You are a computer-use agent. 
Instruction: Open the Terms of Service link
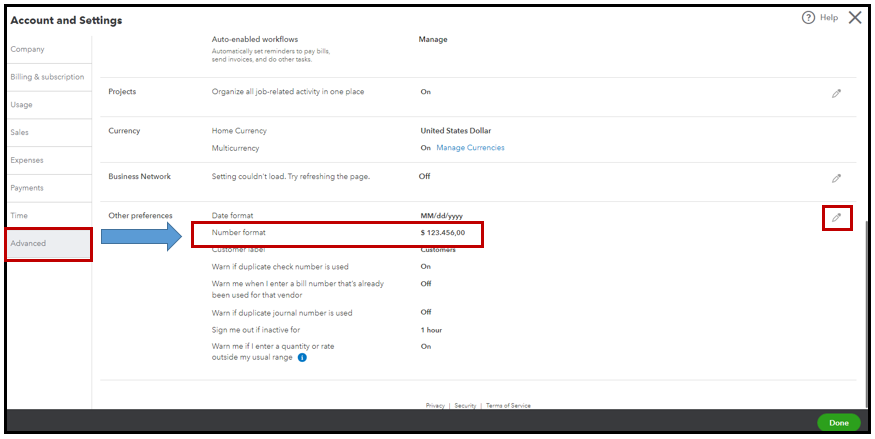click(x=508, y=406)
